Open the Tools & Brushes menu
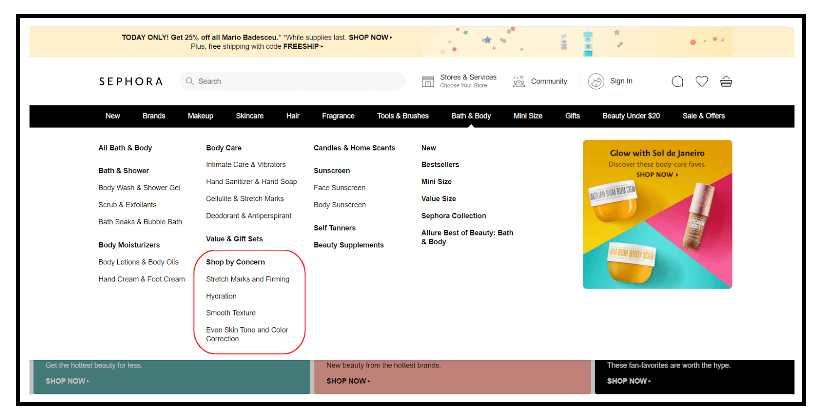 coord(403,116)
